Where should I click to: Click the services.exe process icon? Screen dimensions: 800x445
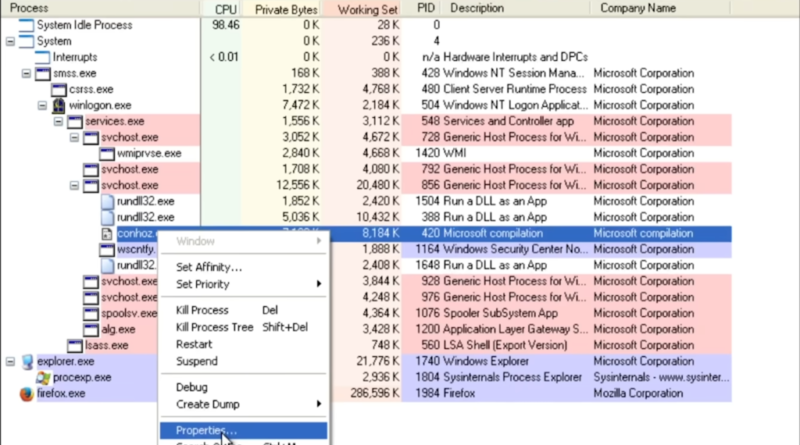[x=75, y=121]
